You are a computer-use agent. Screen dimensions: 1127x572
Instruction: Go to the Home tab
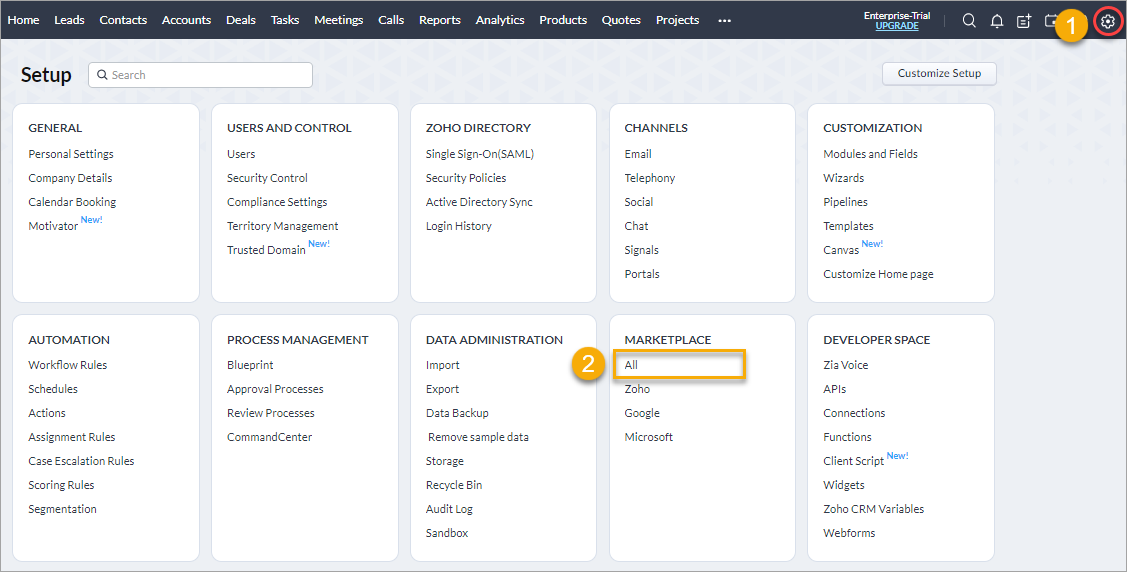(24, 20)
